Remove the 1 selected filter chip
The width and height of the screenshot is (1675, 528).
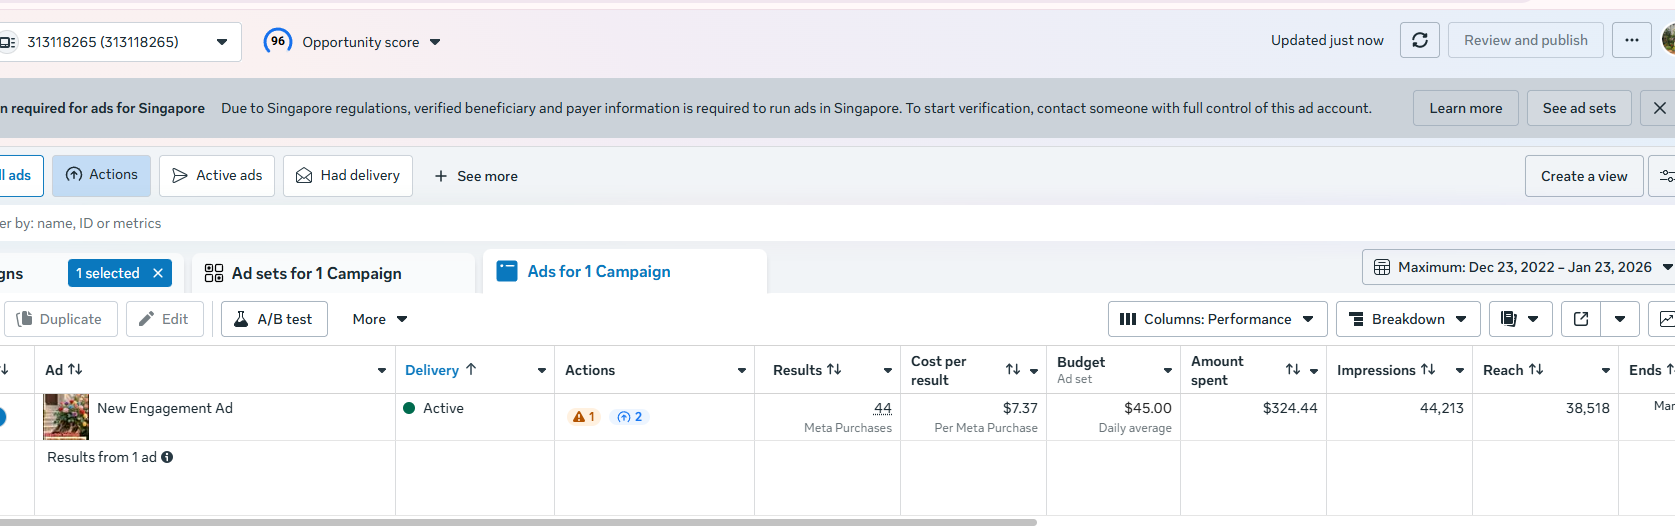click(158, 273)
